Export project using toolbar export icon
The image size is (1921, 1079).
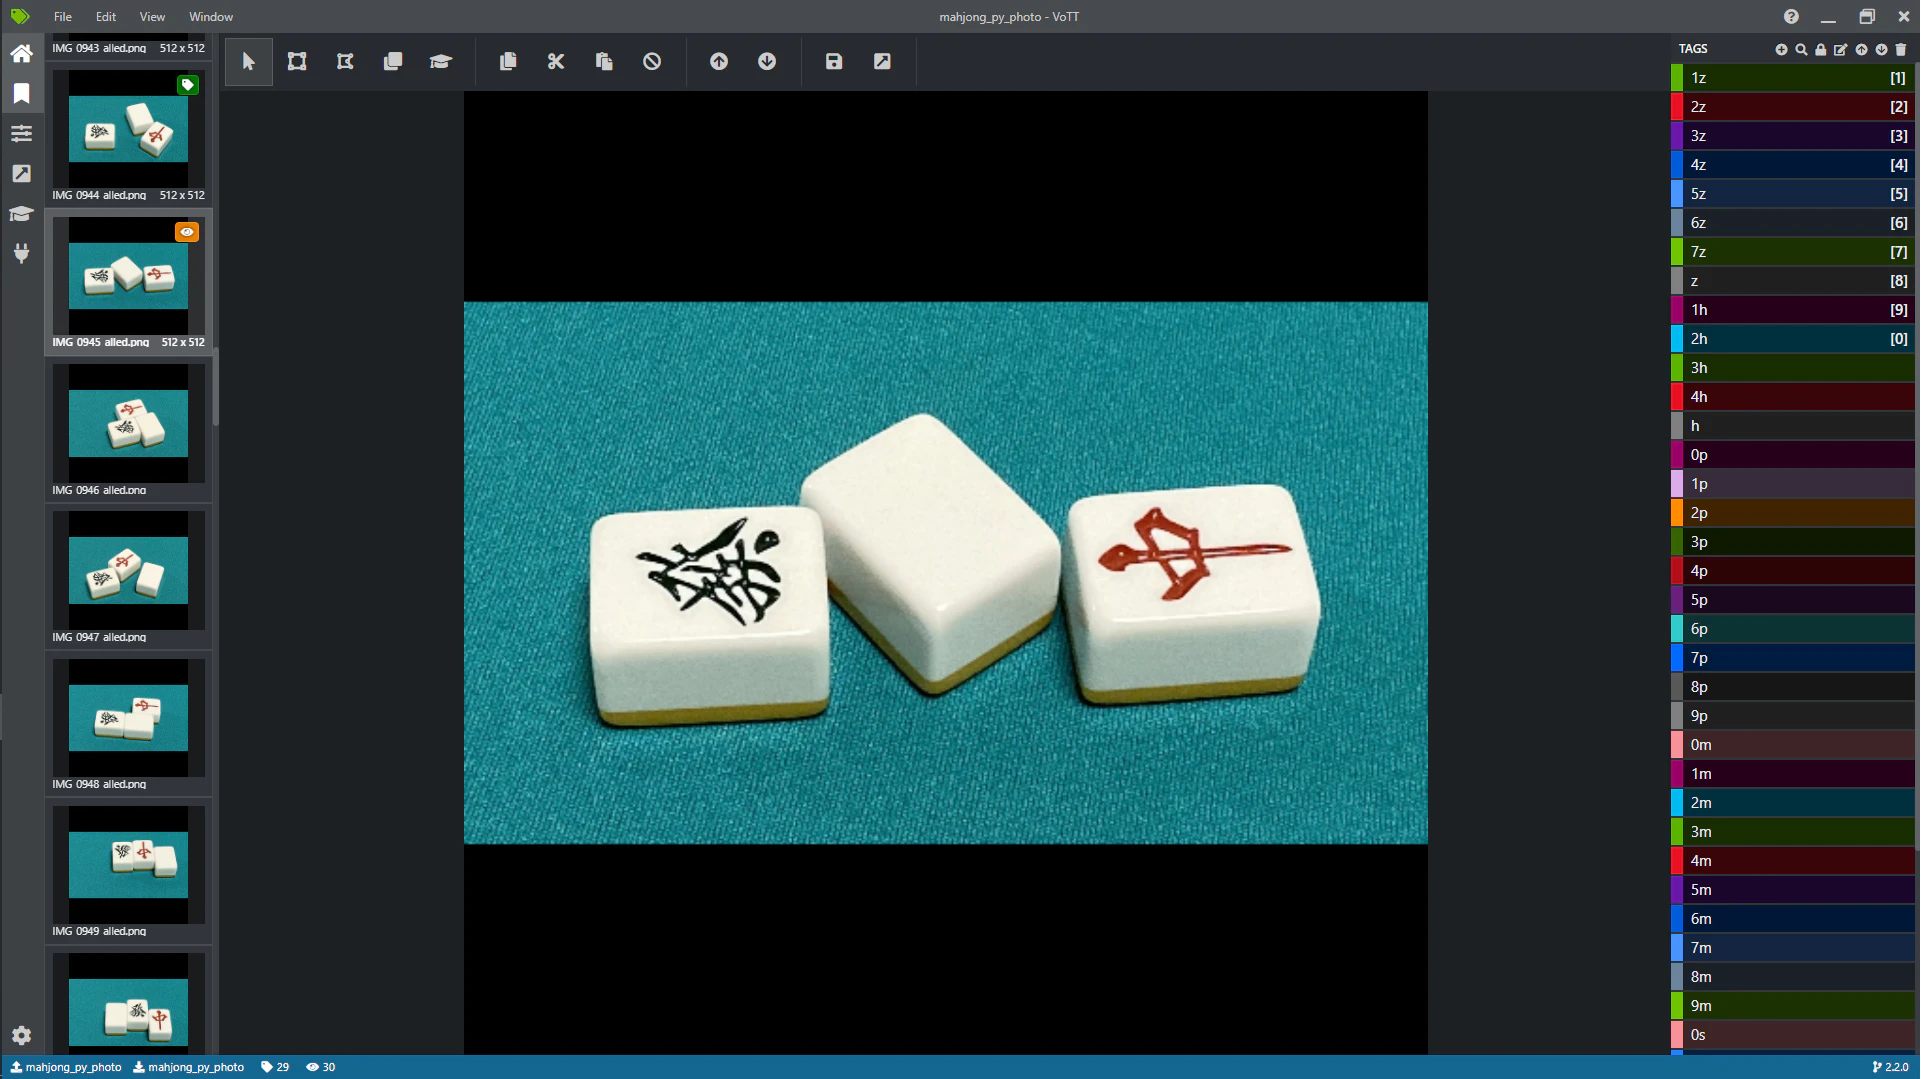882,62
